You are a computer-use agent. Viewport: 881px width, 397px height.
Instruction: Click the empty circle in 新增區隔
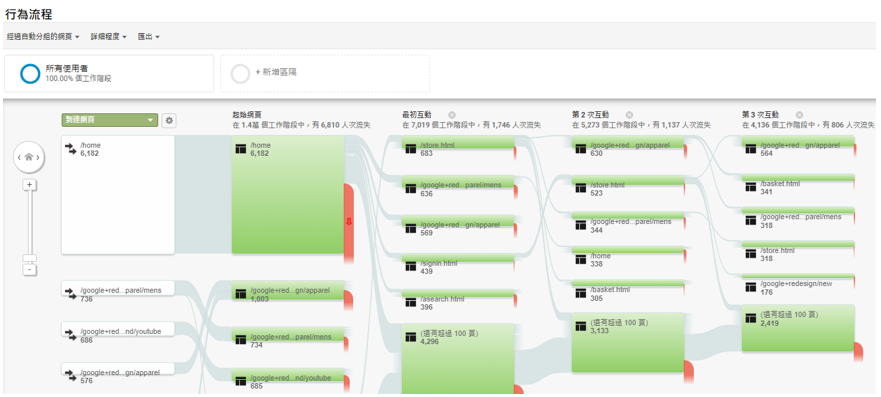tap(240, 74)
